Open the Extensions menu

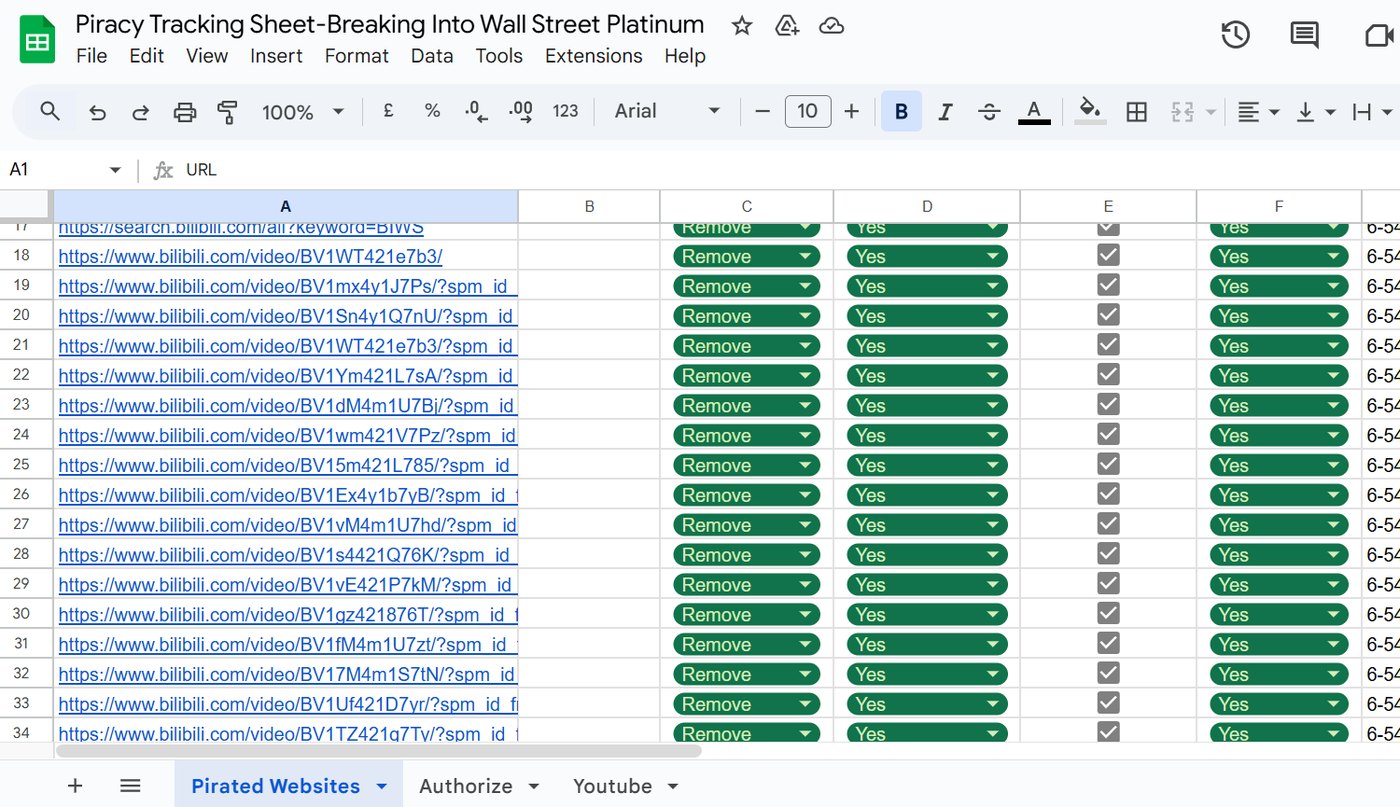[594, 56]
